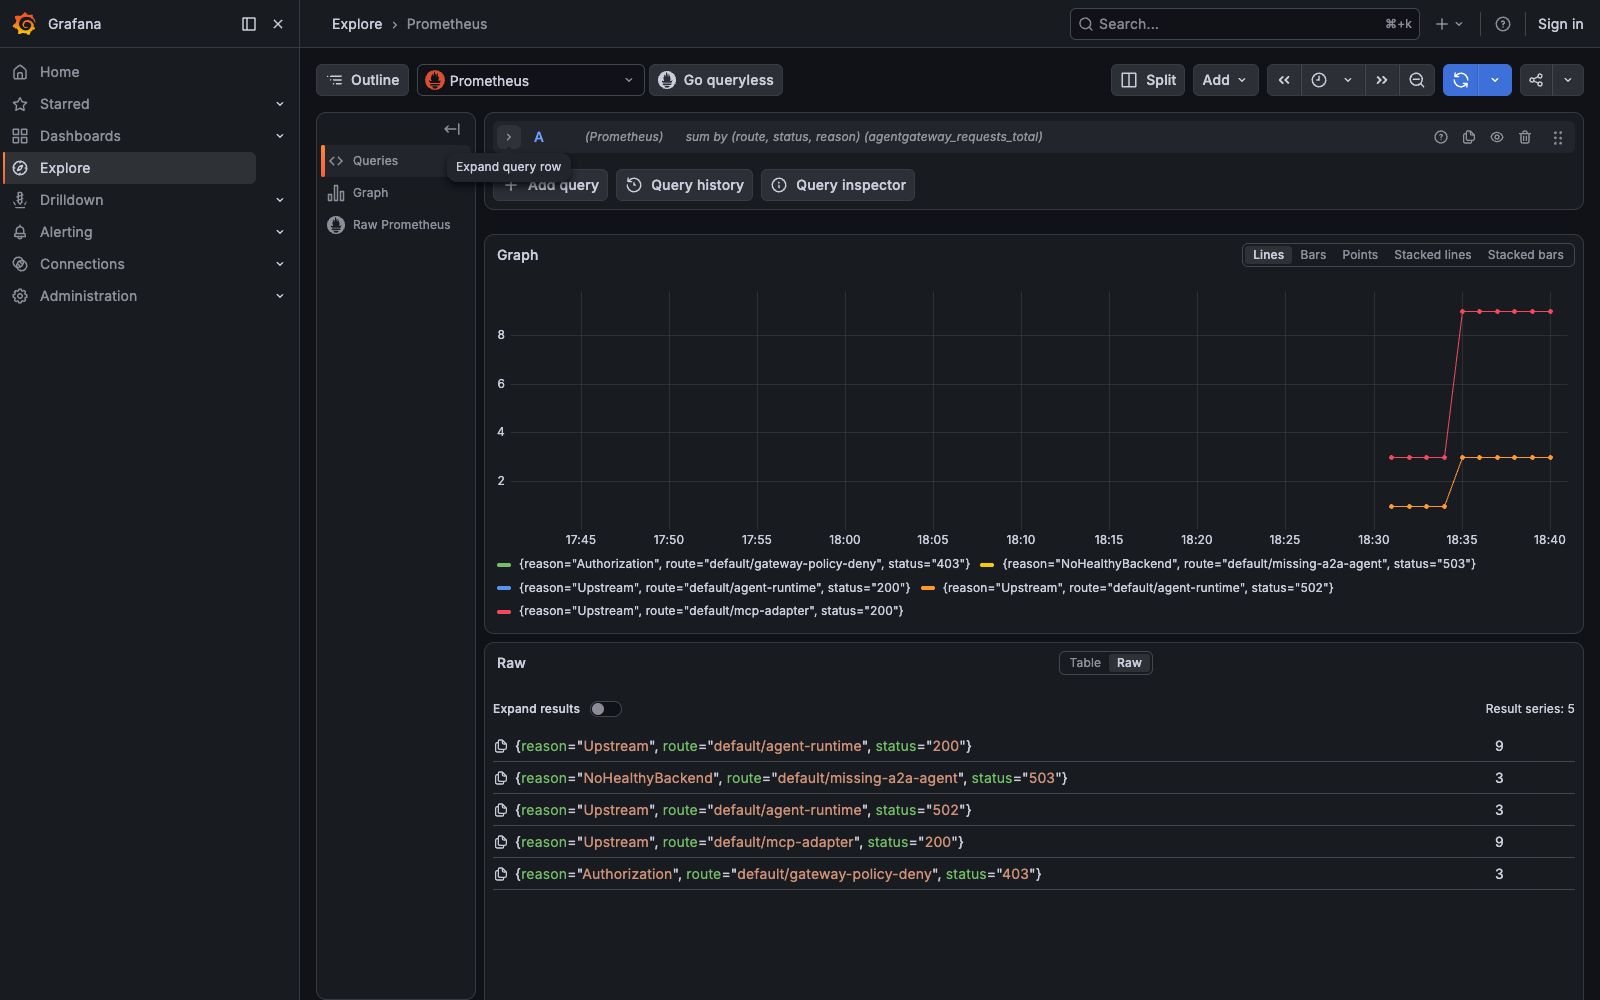Switch results view to Raw
Screen dimensions: 1600x1000
coord(1129,663)
